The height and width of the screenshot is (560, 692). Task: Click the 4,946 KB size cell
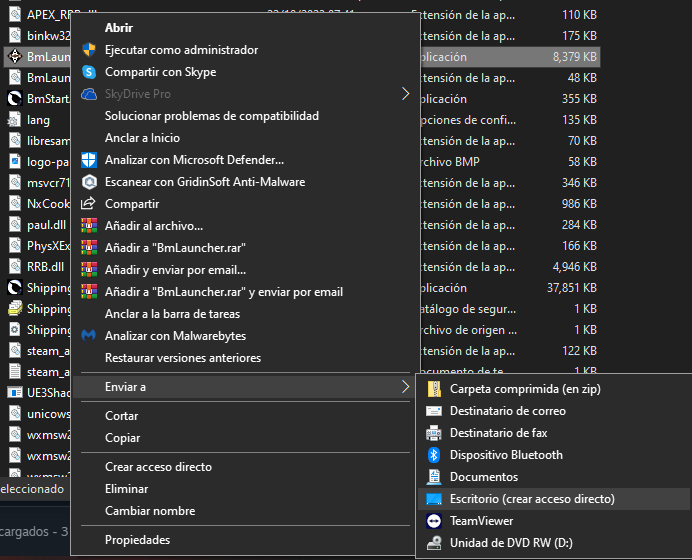tap(575, 267)
